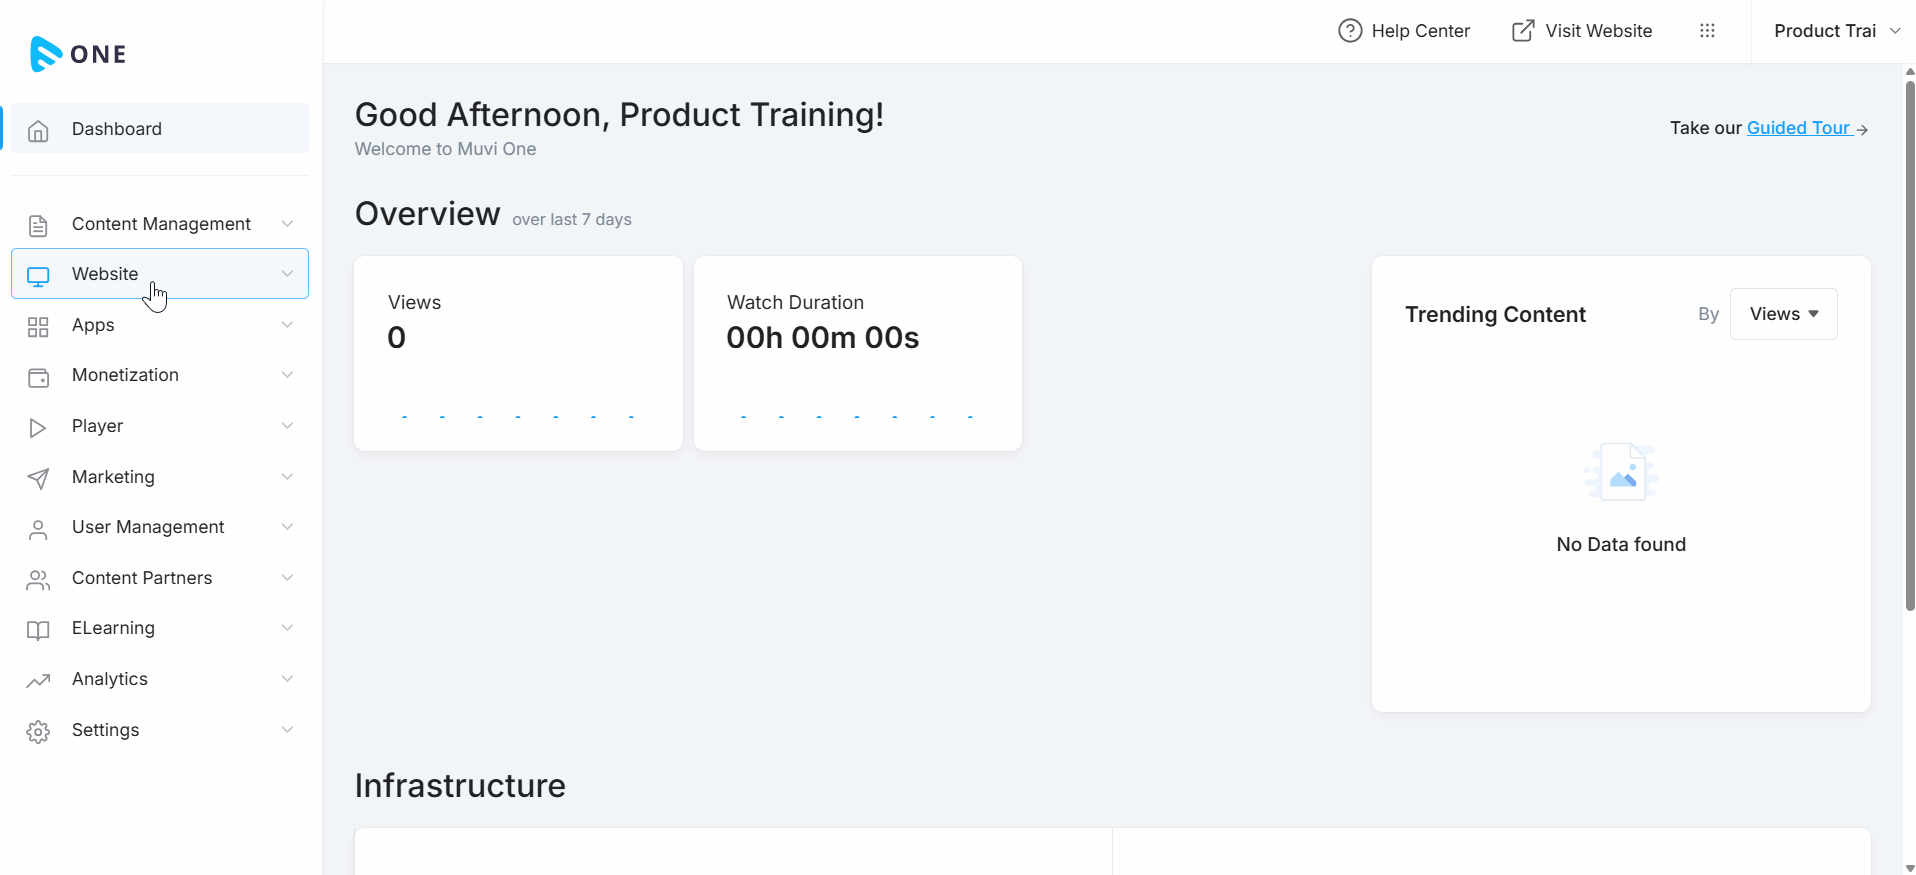Open the app switcher dots grid icon
1916x875 pixels.
[x=1707, y=31]
